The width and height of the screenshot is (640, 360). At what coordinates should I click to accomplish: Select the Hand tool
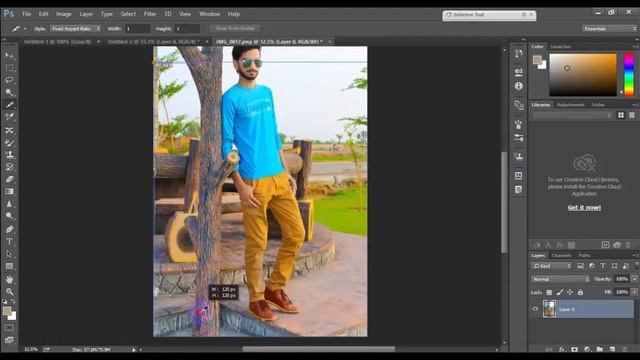click(9, 280)
